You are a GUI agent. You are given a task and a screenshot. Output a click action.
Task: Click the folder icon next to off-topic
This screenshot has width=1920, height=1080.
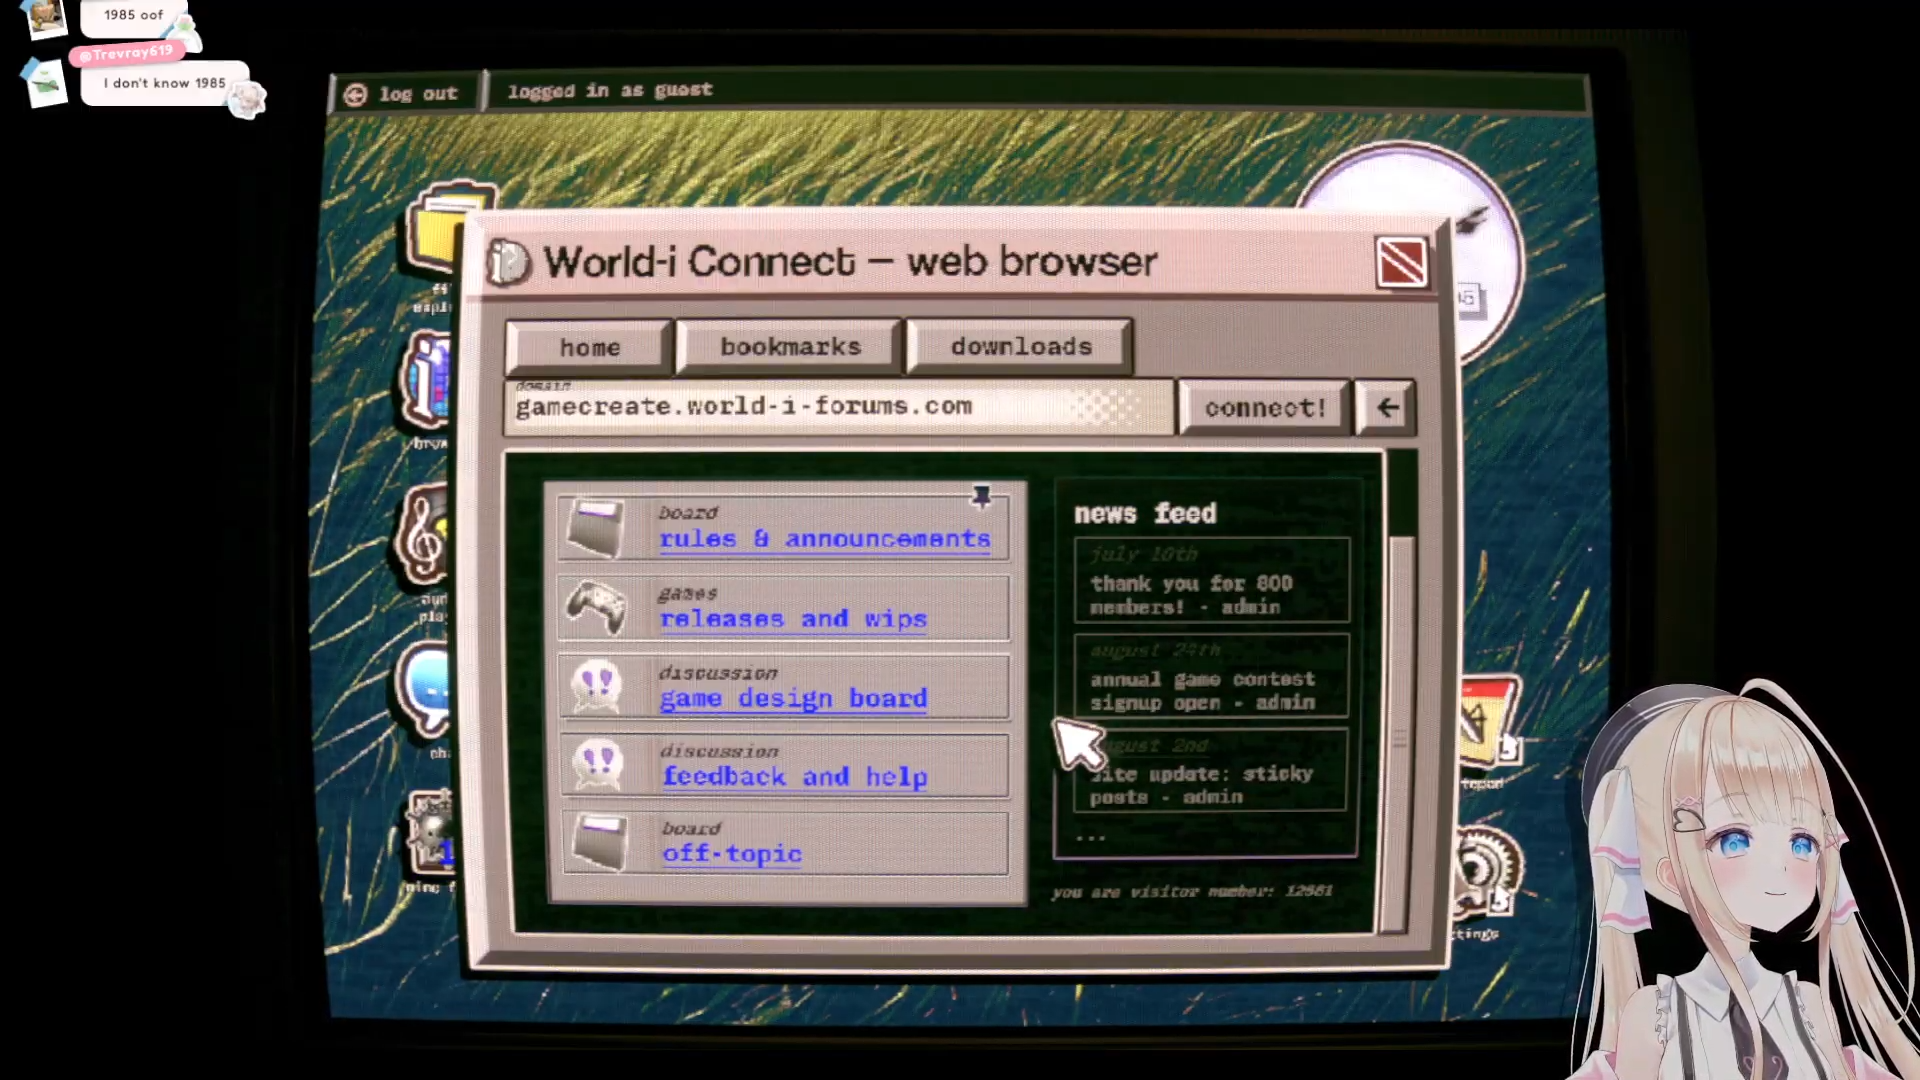point(598,843)
